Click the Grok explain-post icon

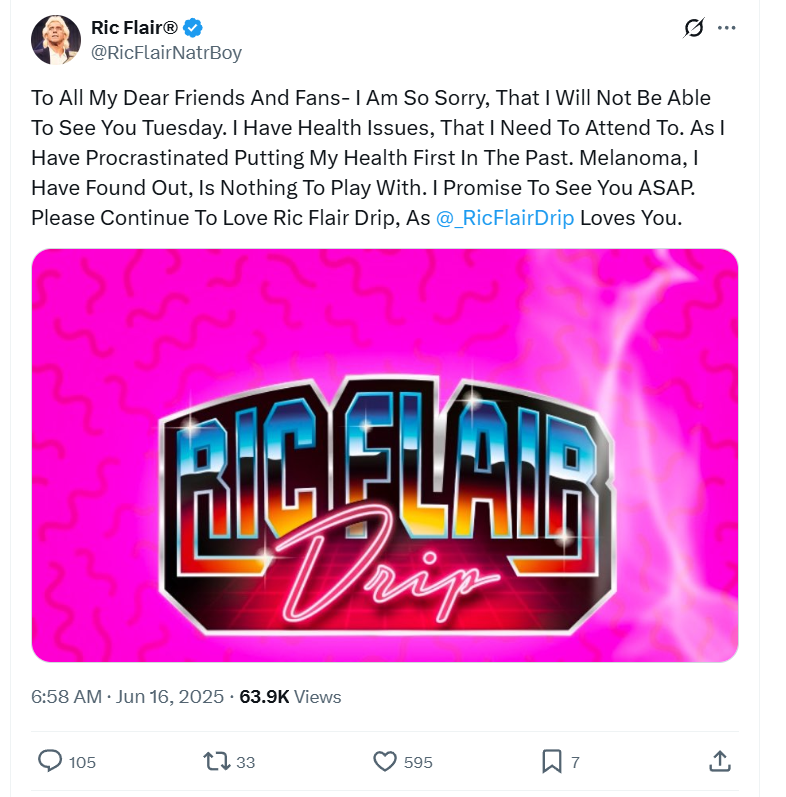693,28
